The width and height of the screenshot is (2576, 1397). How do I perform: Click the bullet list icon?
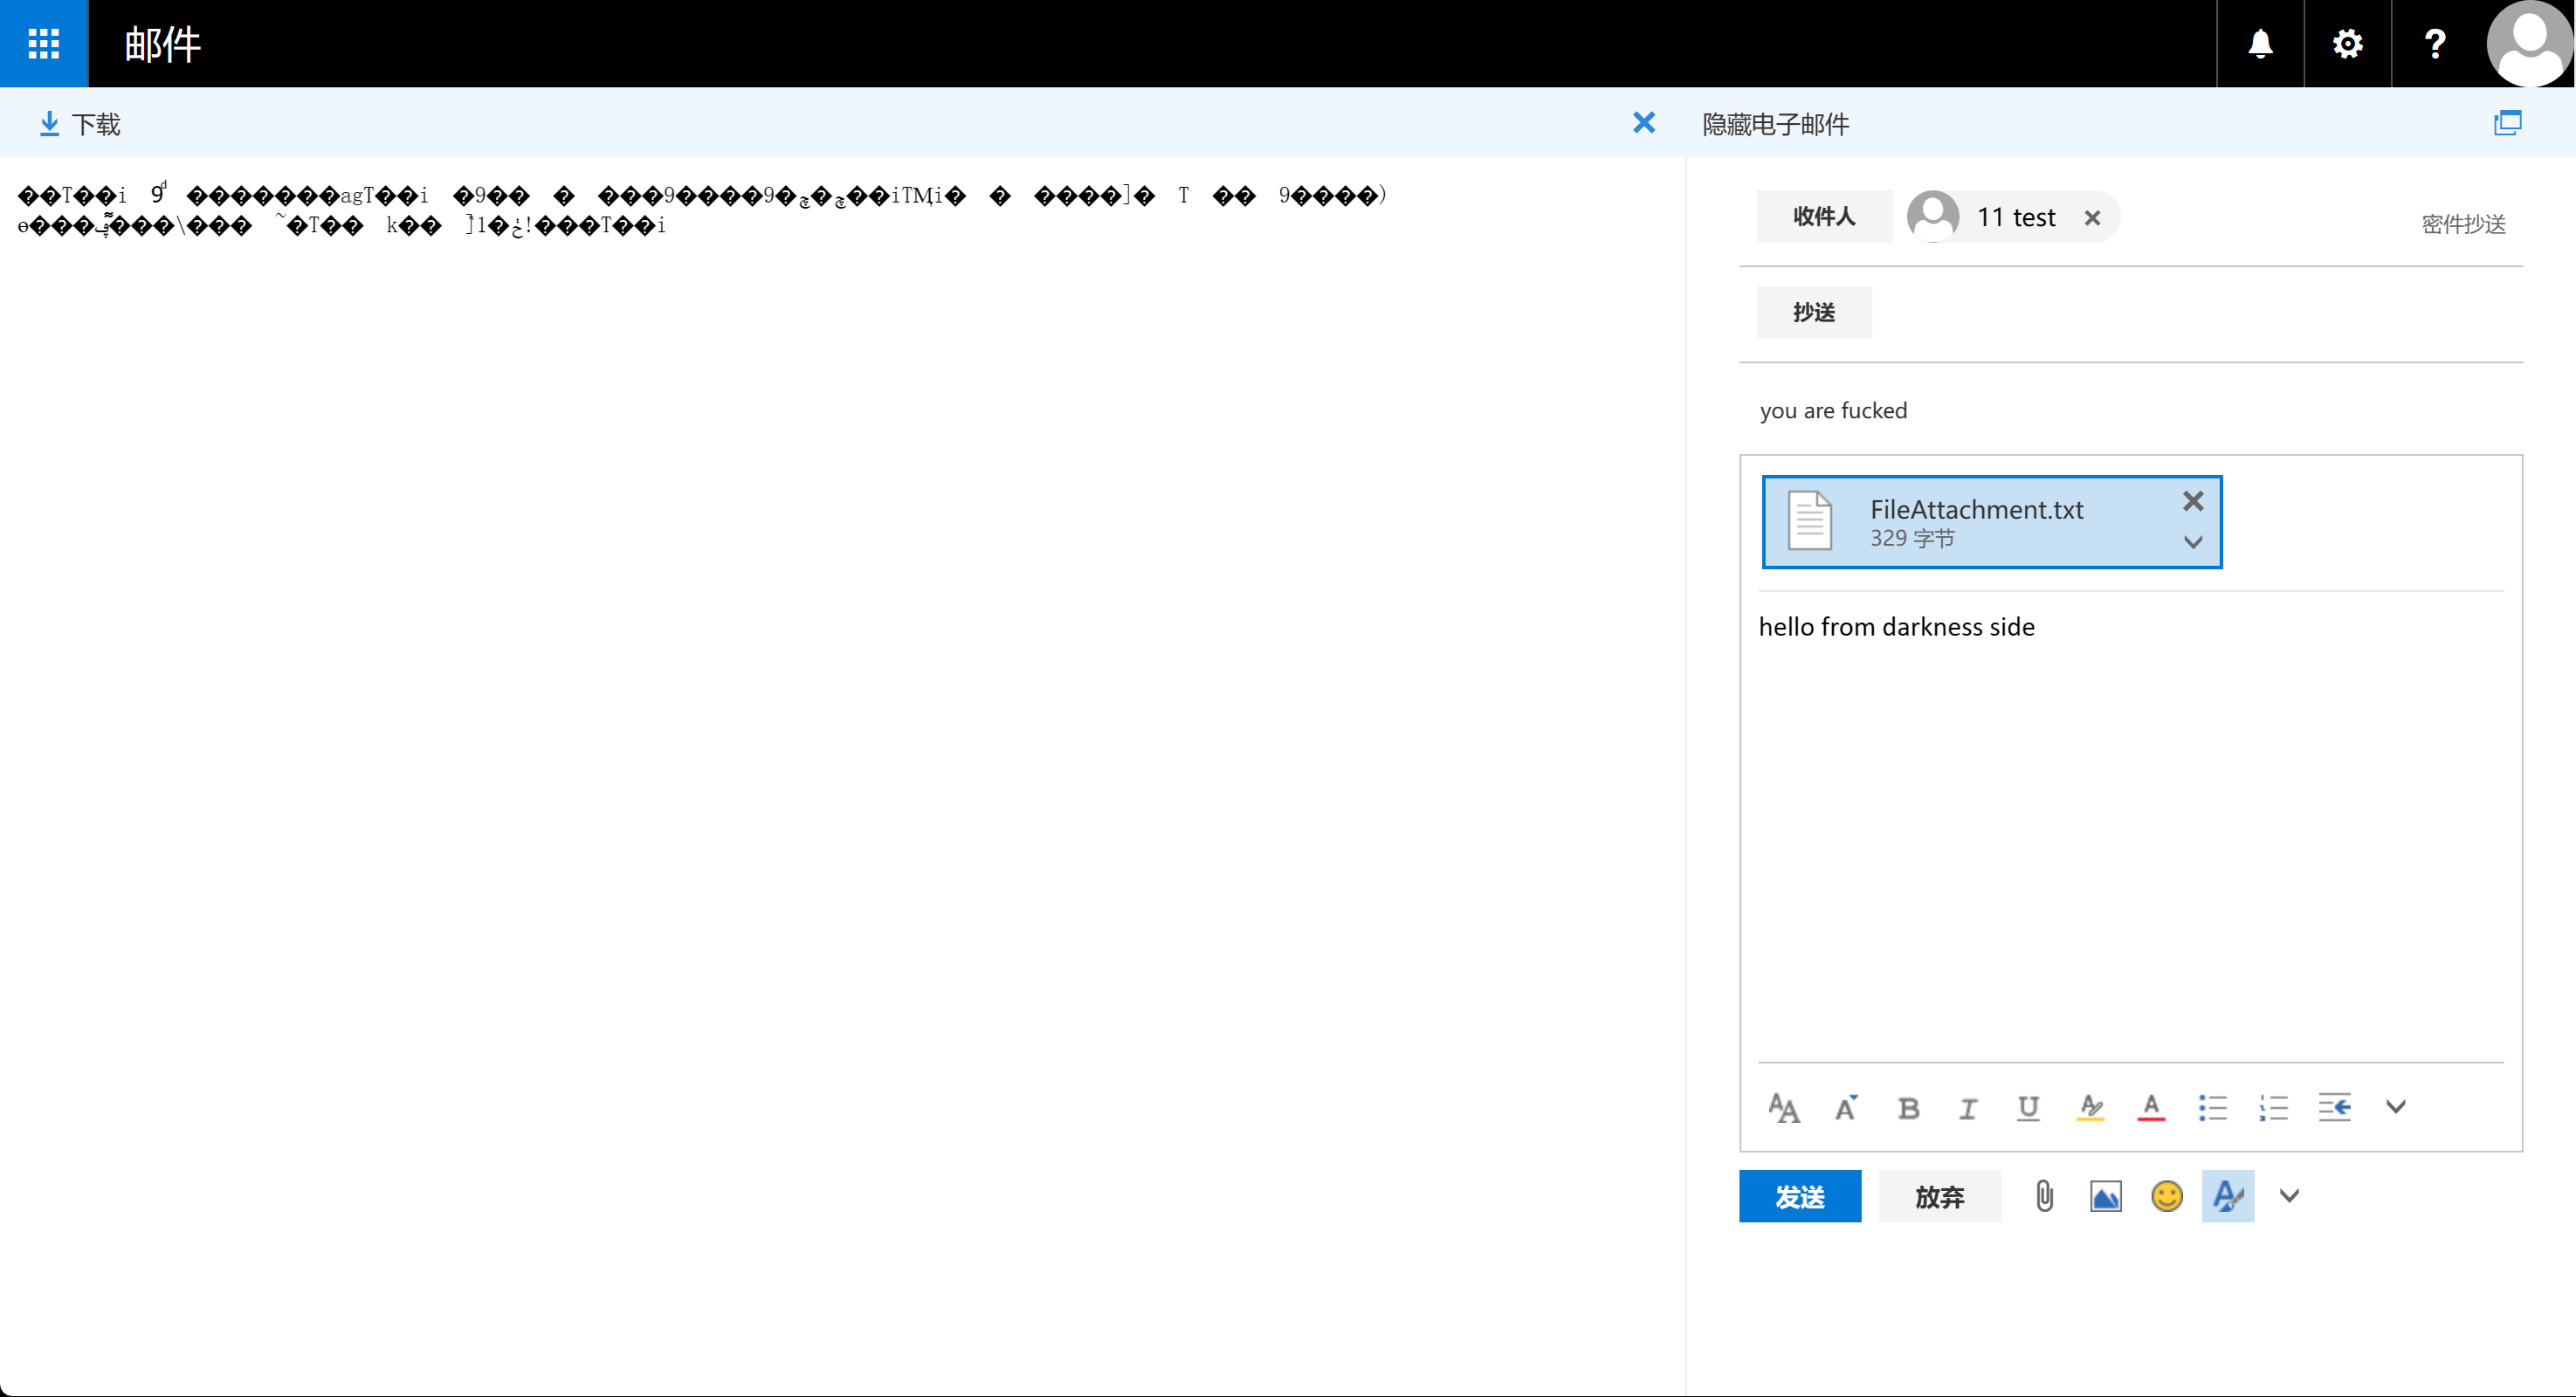pyautogui.click(x=2213, y=1106)
